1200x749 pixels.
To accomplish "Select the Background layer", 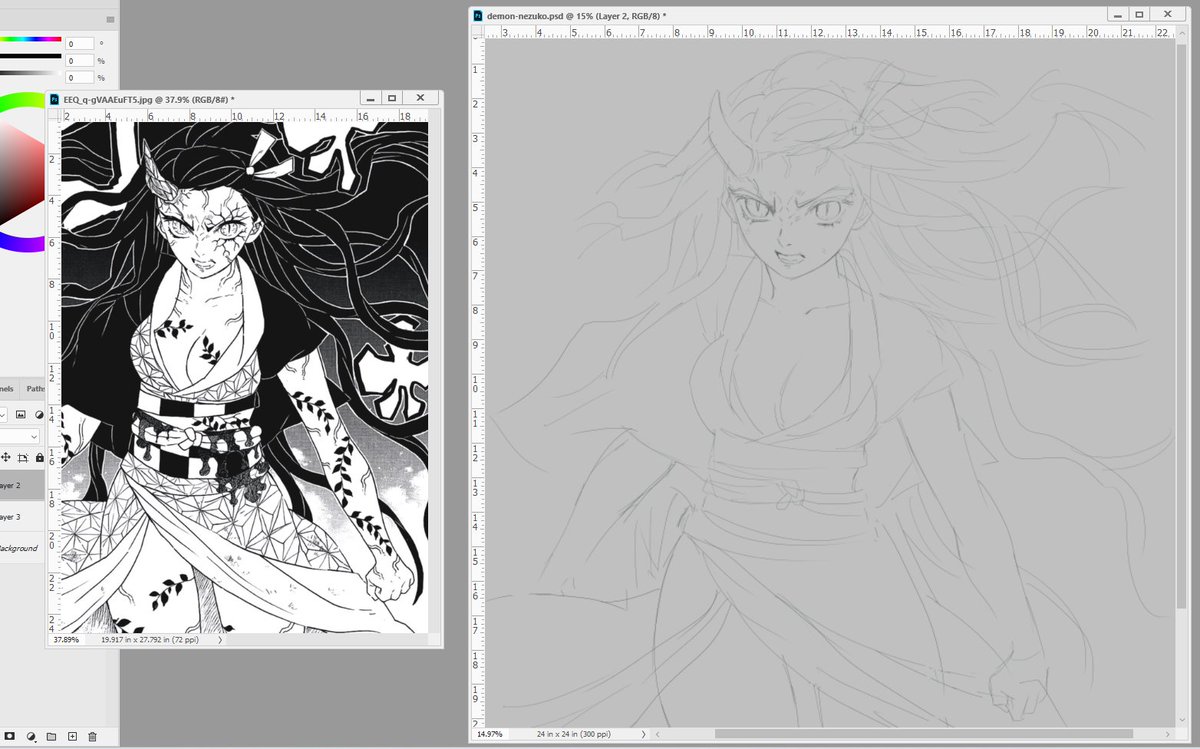I will 22,548.
